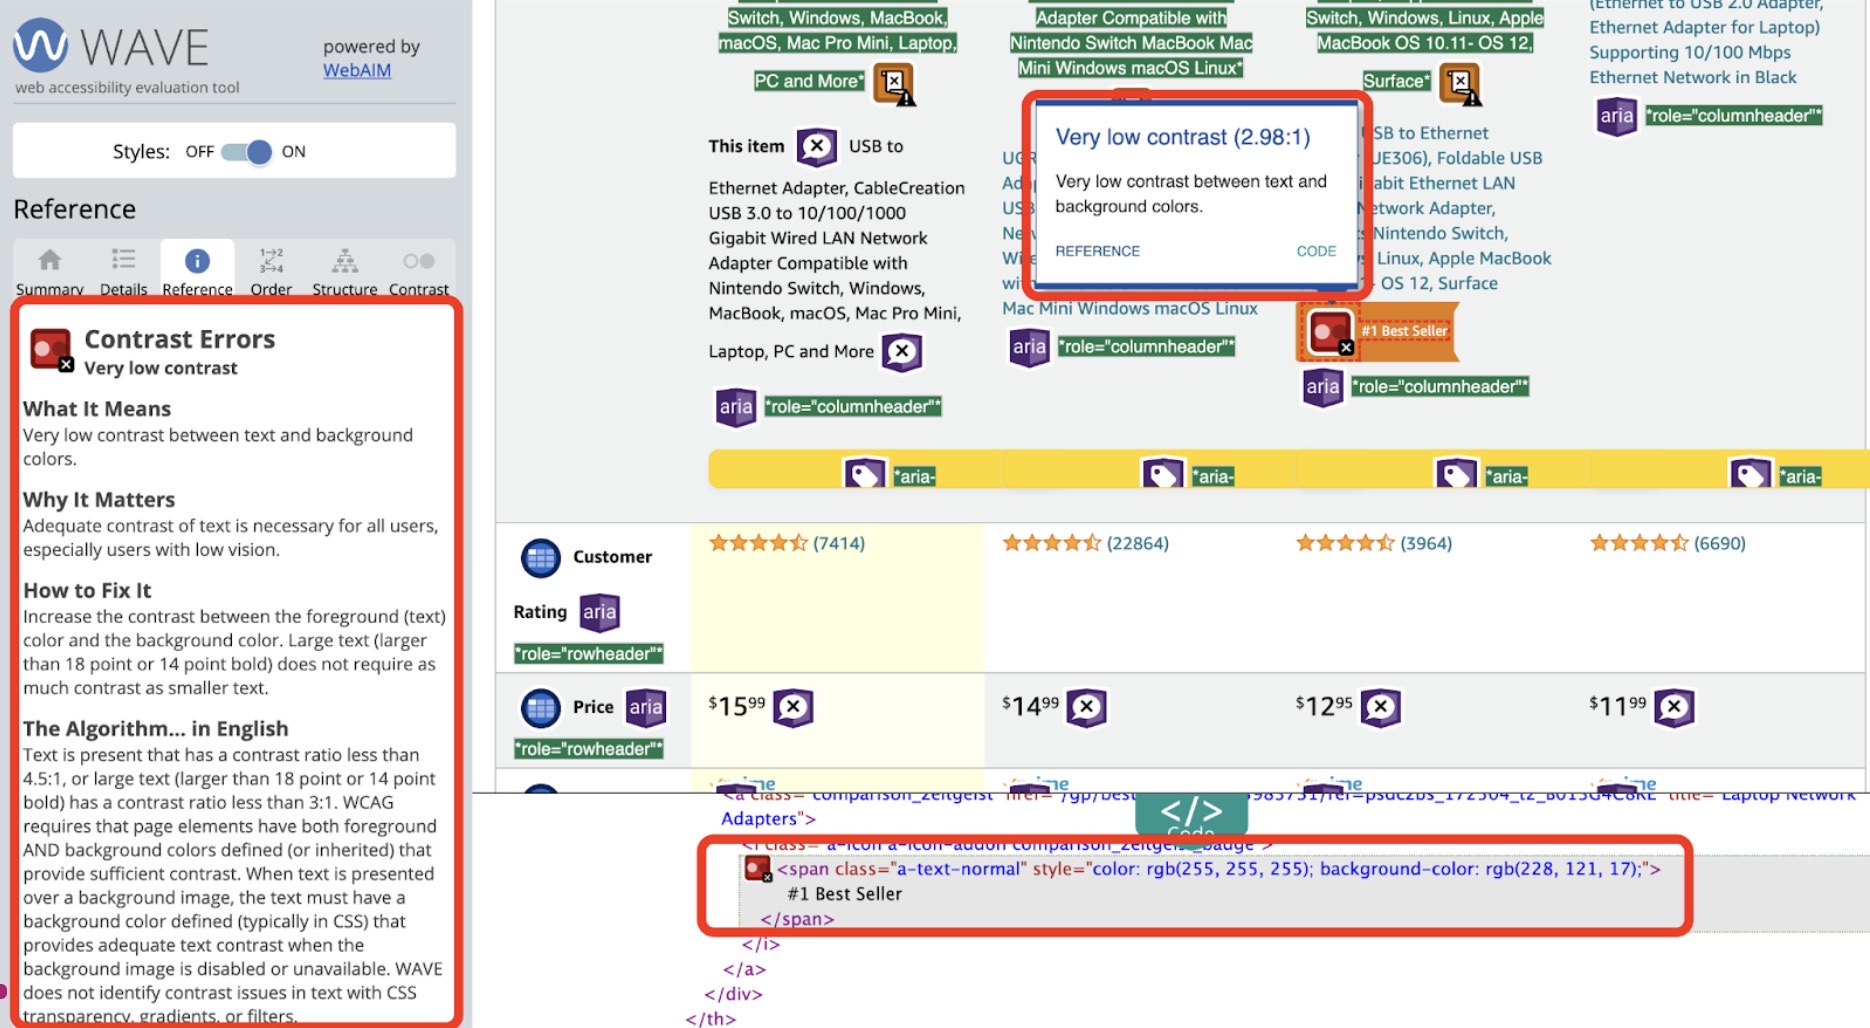Switch to the Summary tab
1870x1028 pixels.
pyautogui.click(x=49, y=271)
